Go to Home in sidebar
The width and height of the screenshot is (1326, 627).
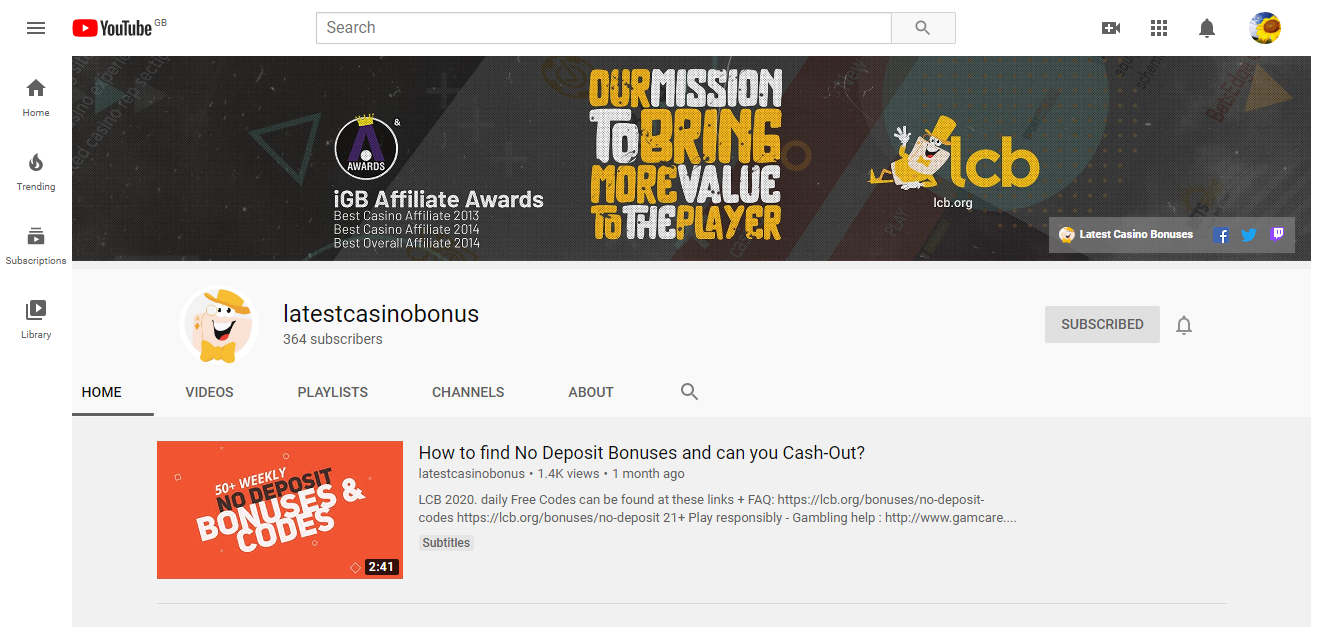36,97
